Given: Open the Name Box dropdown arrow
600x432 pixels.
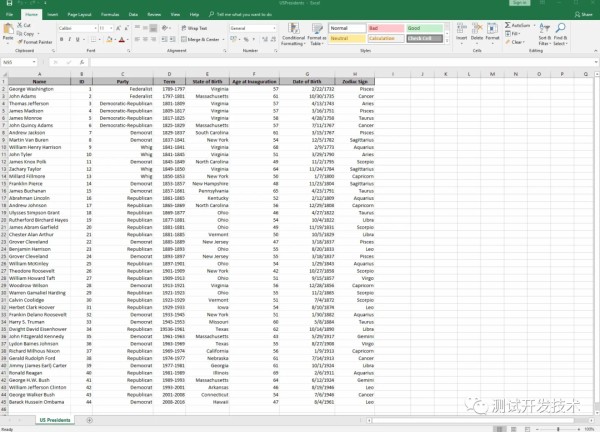Looking at the screenshot, I should click(34, 62).
